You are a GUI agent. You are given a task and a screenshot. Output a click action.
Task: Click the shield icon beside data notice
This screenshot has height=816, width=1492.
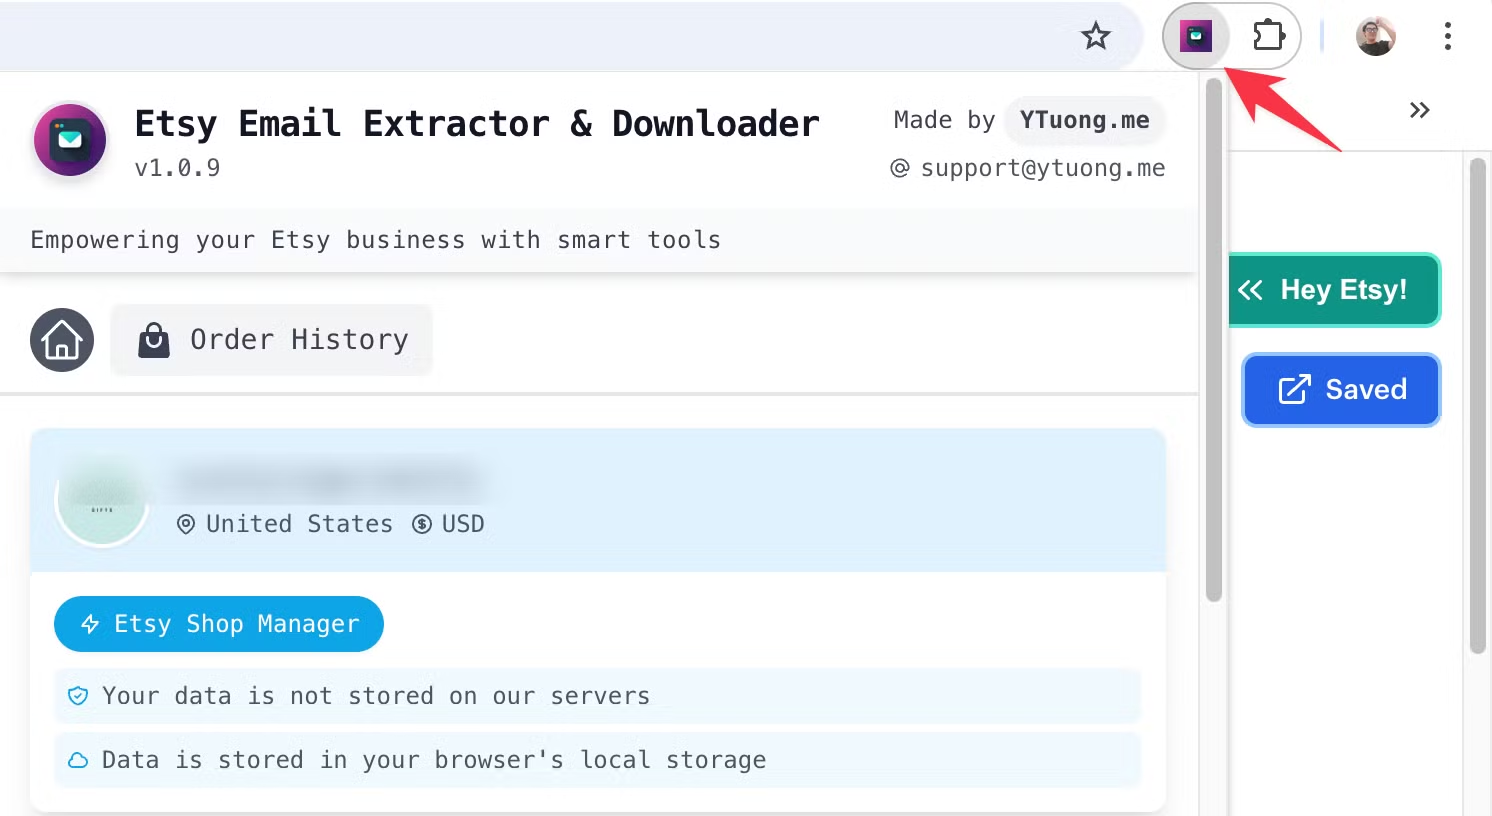coord(78,696)
